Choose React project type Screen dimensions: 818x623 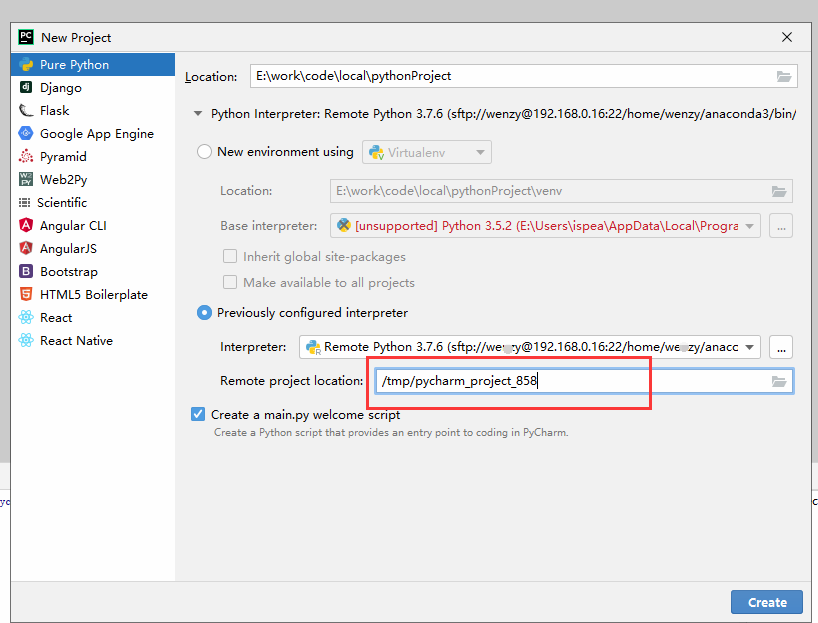(93, 317)
